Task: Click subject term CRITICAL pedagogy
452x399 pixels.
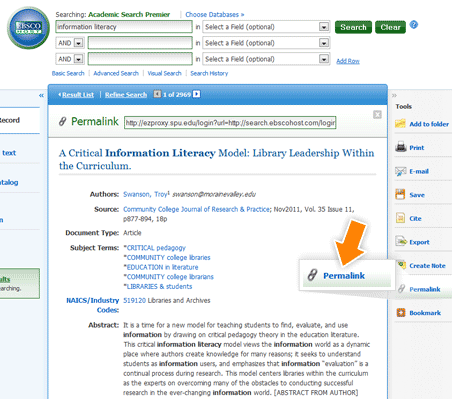Action: pyautogui.click(x=156, y=248)
